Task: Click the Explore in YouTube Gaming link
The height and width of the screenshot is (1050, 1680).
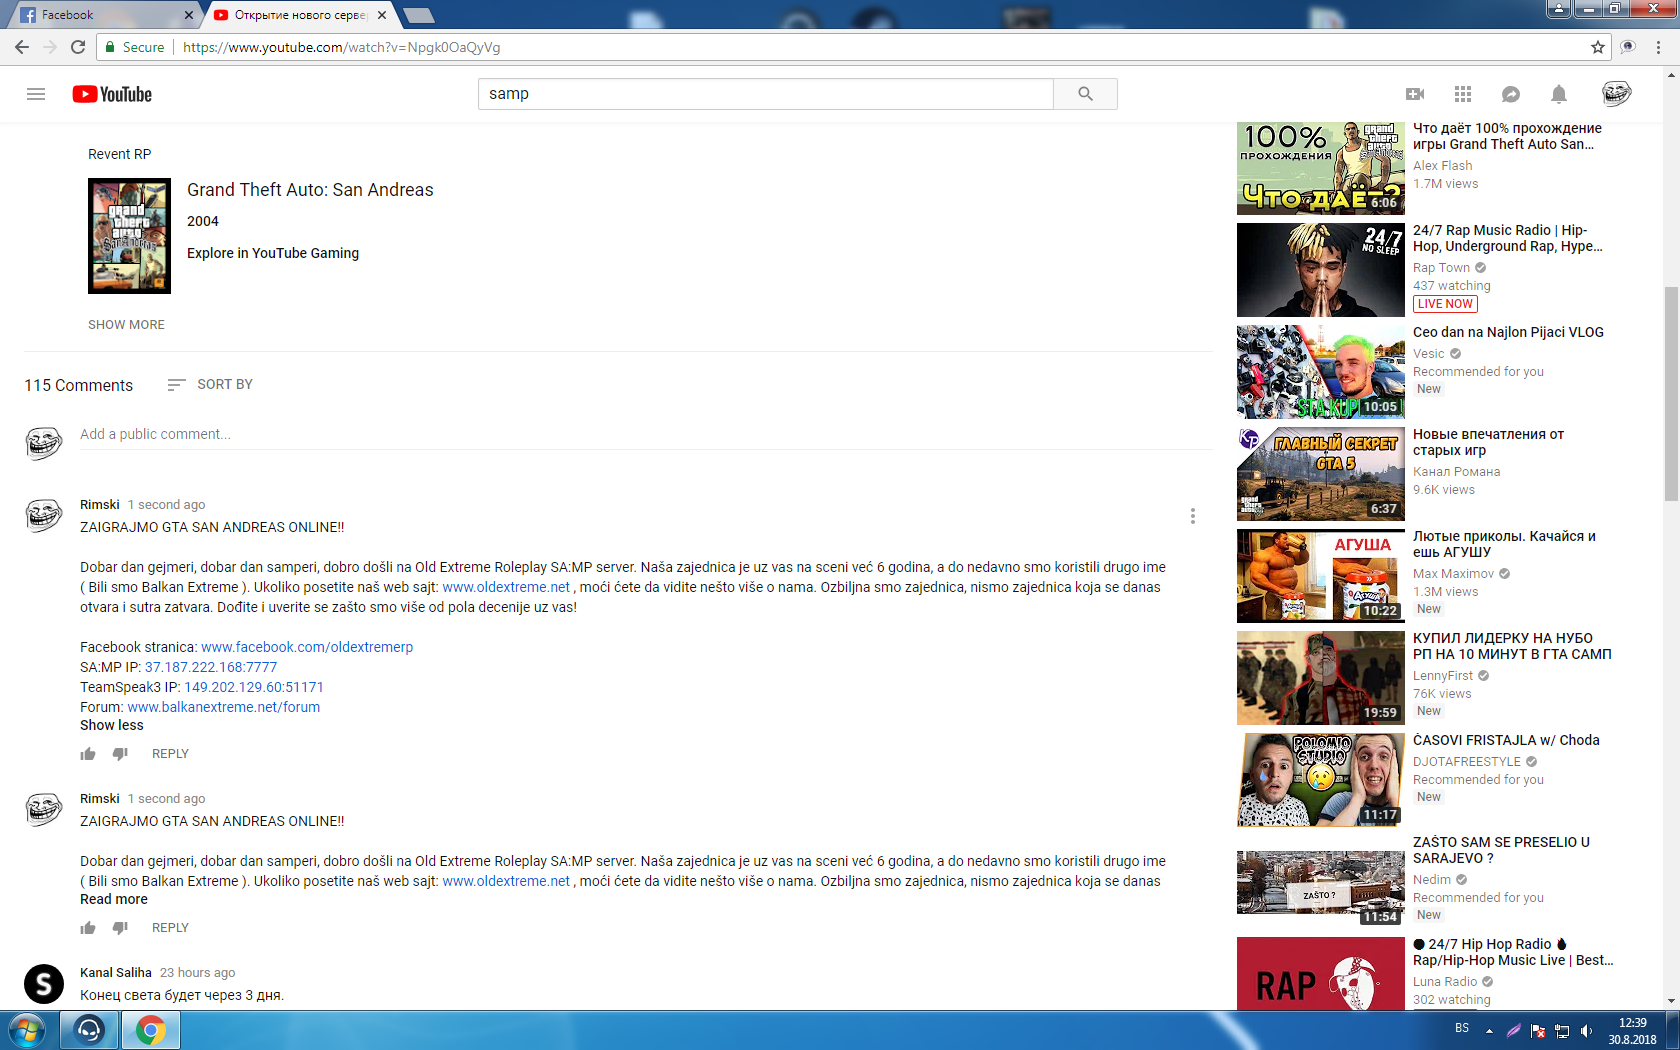Action: pyautogui.click(x=273, y=253)
